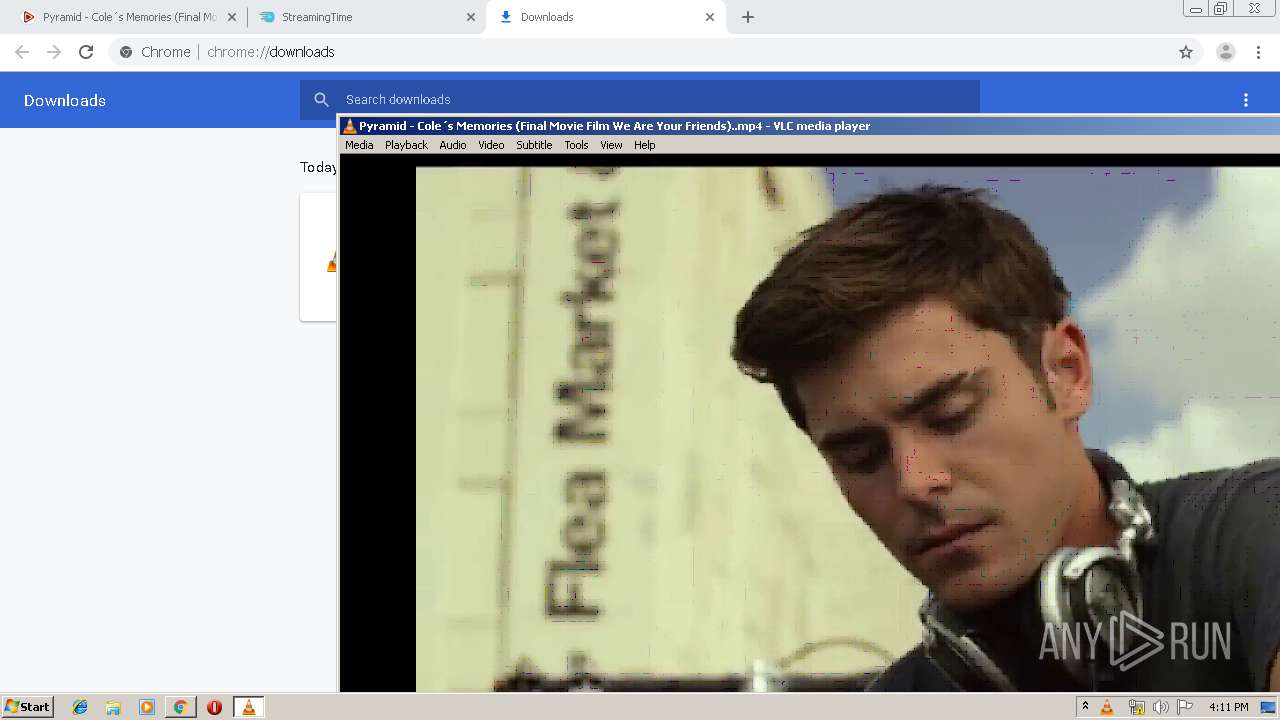Minimize the Chrome window
The height and width of the screenshot is (720, 1280).
1195,9
